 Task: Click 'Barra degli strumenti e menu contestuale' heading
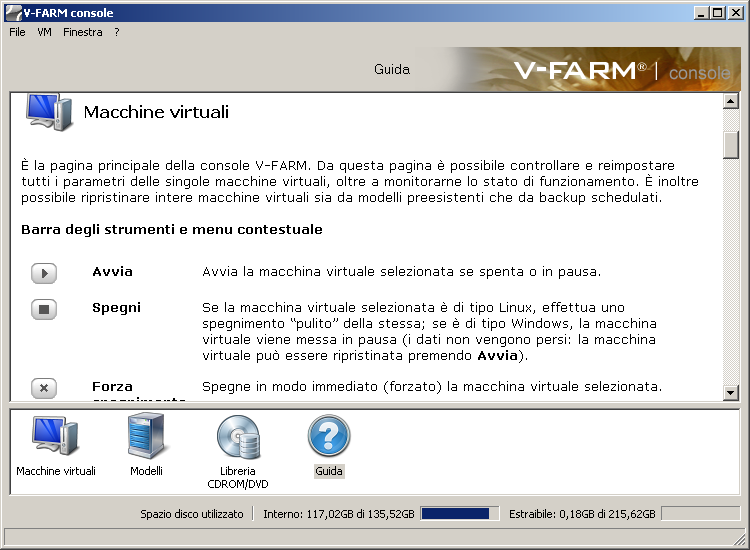tap(172, 230)
